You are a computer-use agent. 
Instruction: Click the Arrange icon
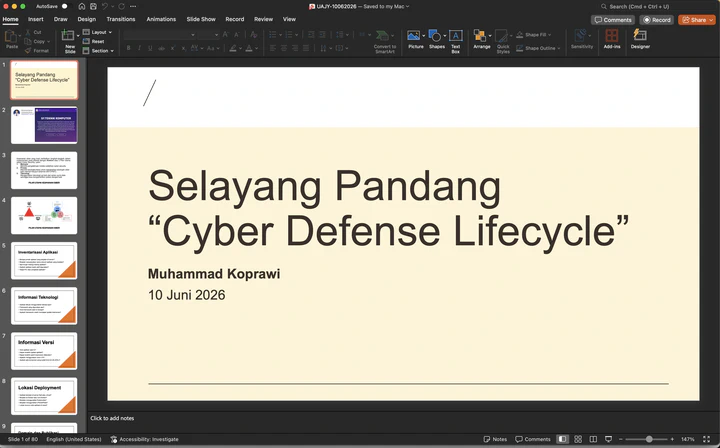(480, 36)
